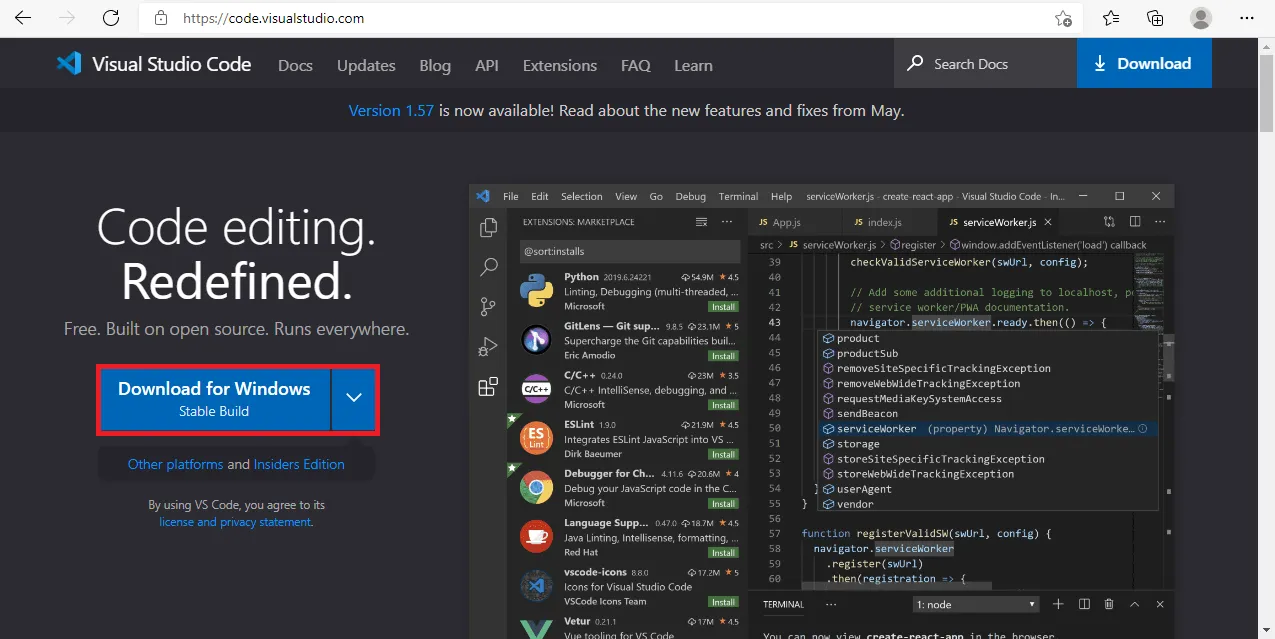Open the Other platforms link

pyautogui.click(x=175, y=464)
